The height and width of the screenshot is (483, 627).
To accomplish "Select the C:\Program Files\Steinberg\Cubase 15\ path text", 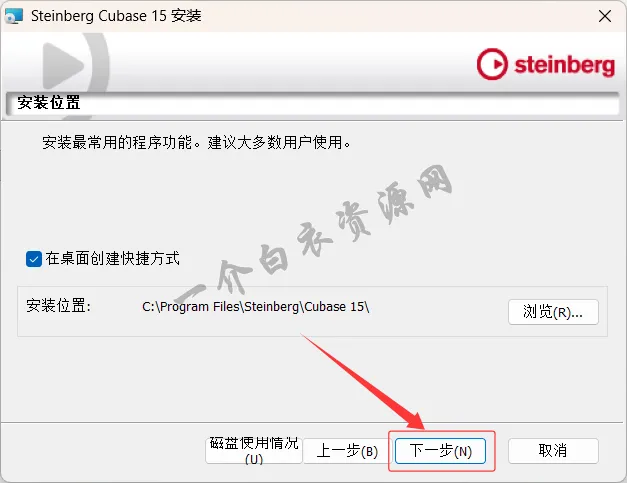I will 256,307.
